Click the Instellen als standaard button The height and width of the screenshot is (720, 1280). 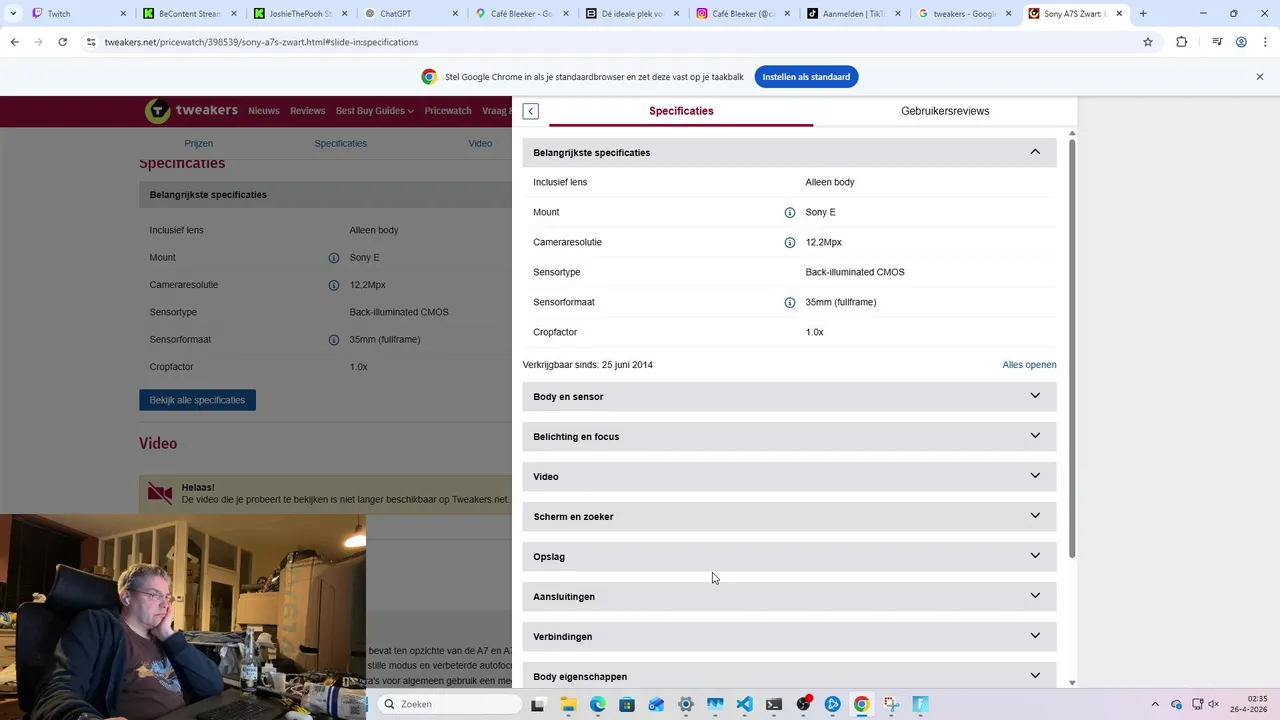(x=806, y=77)
